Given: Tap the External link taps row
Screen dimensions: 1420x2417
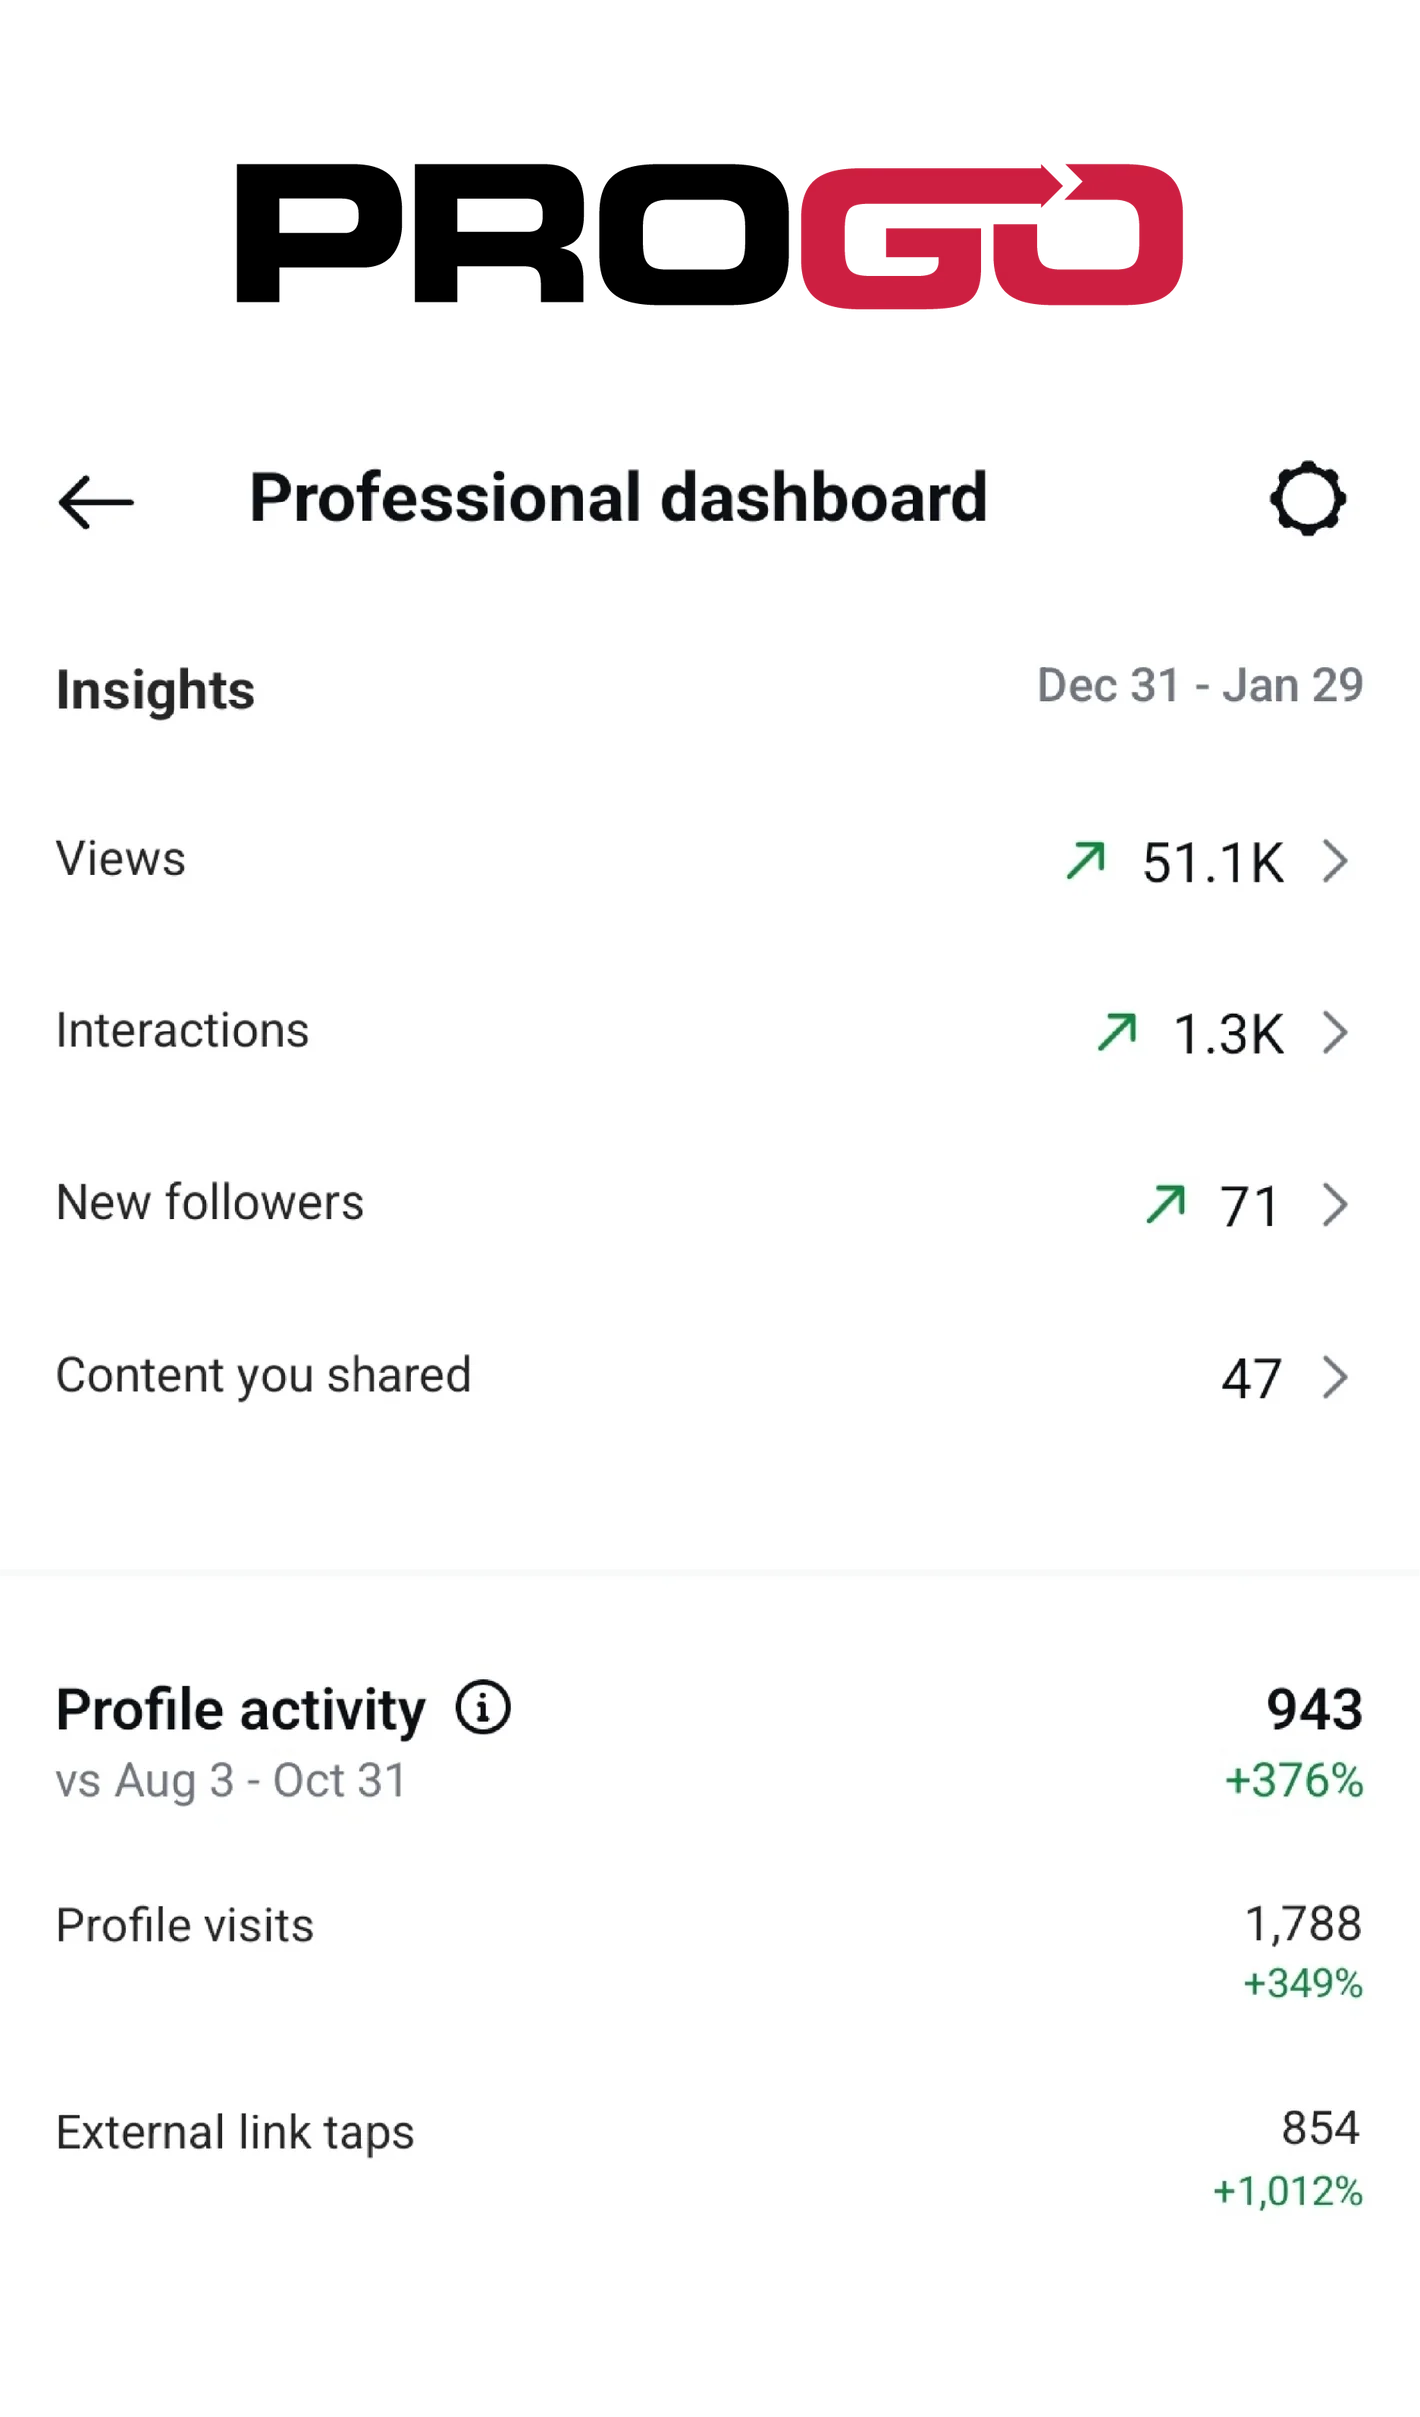Looking at the screenshot, I should (235, 2132).
